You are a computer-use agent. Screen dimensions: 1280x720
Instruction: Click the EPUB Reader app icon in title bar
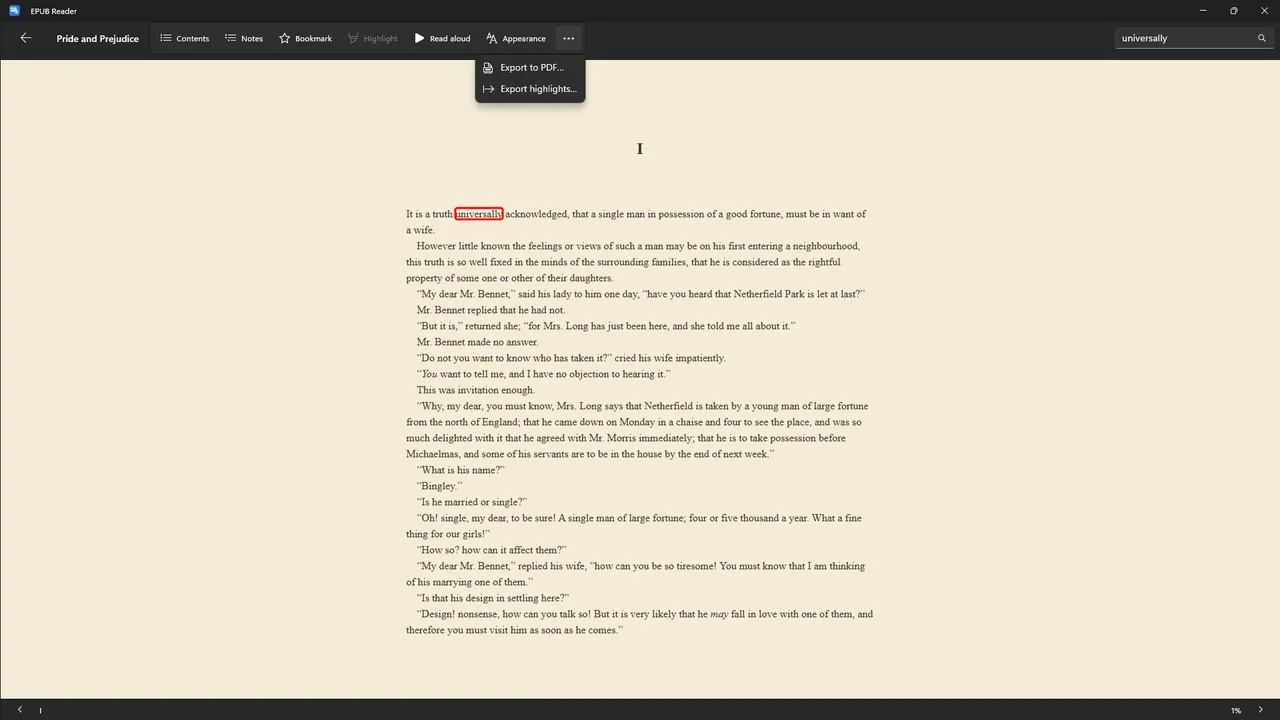point(15,11)
